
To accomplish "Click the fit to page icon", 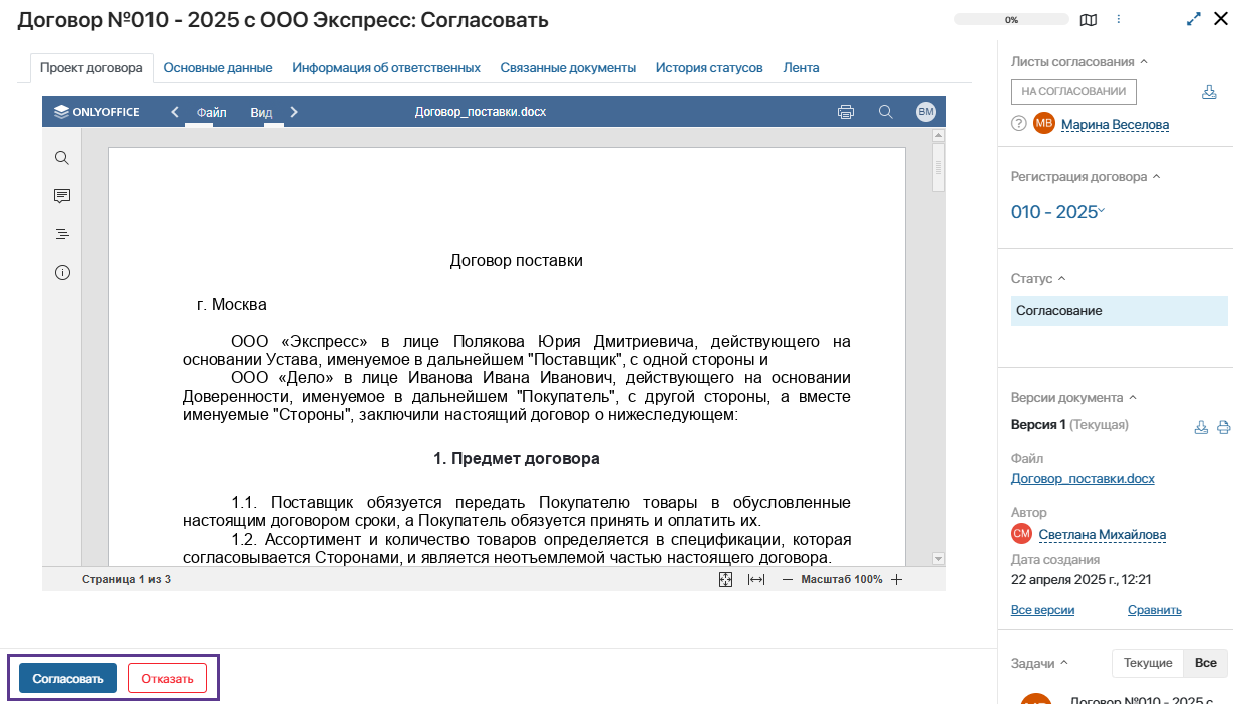I will [x=726, y=580].
